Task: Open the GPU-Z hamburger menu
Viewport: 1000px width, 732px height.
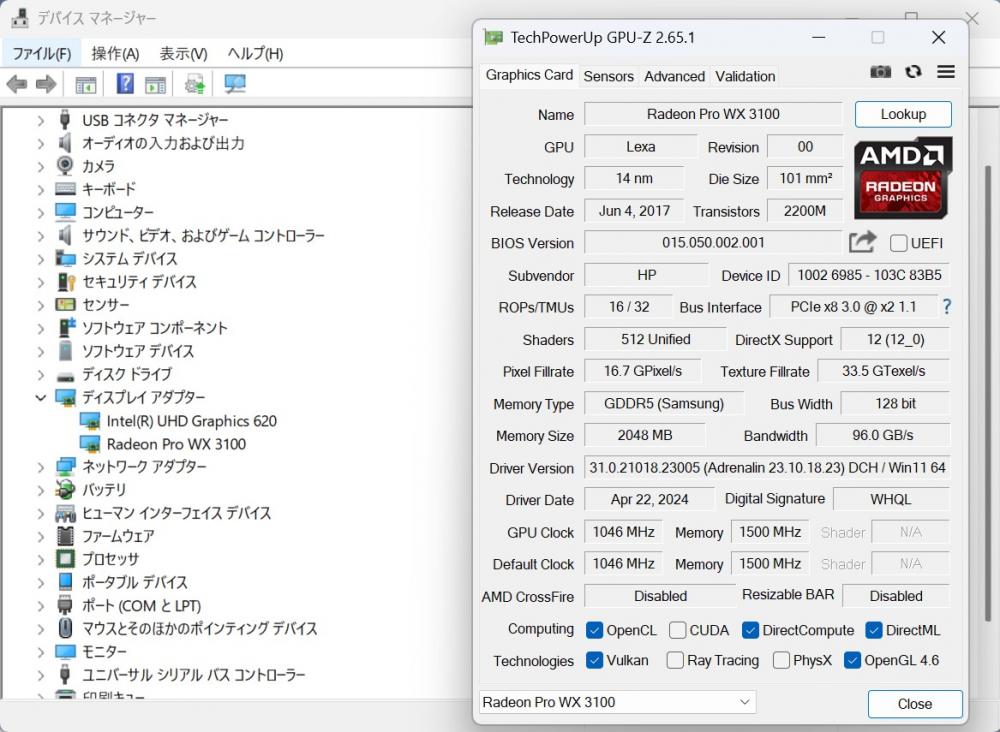Action: click(x=946, y=71)
